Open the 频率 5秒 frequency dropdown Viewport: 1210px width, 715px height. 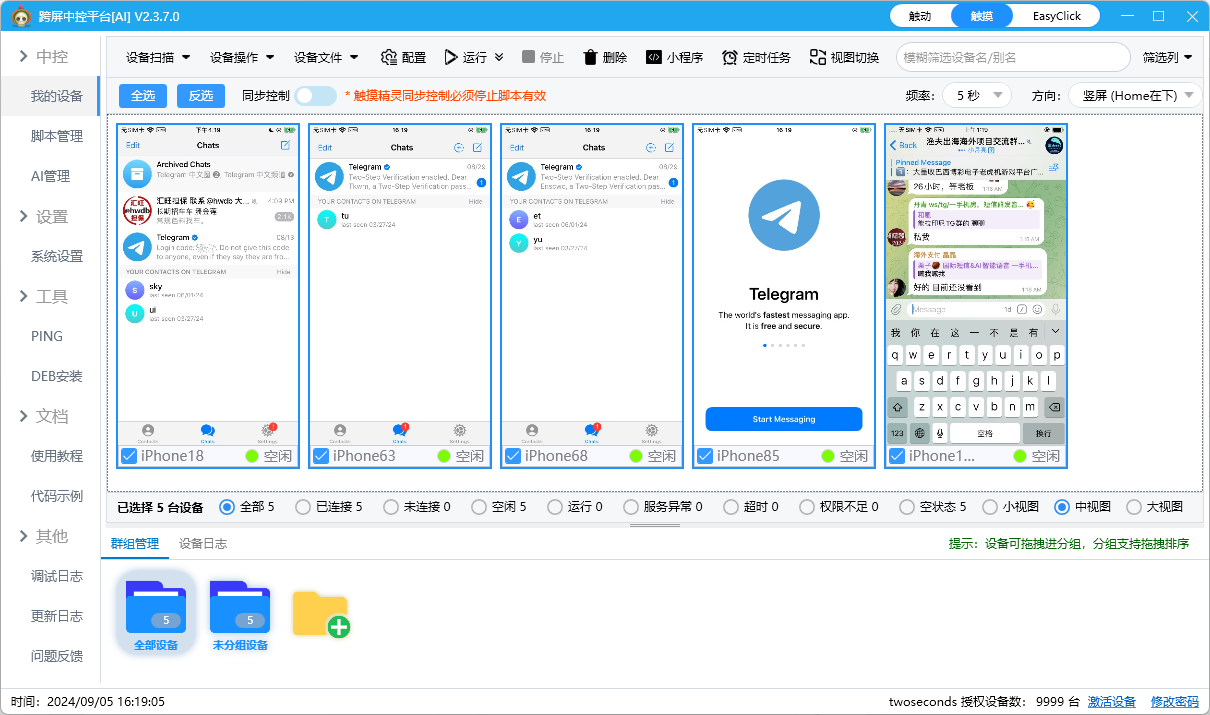click(977, 95)
